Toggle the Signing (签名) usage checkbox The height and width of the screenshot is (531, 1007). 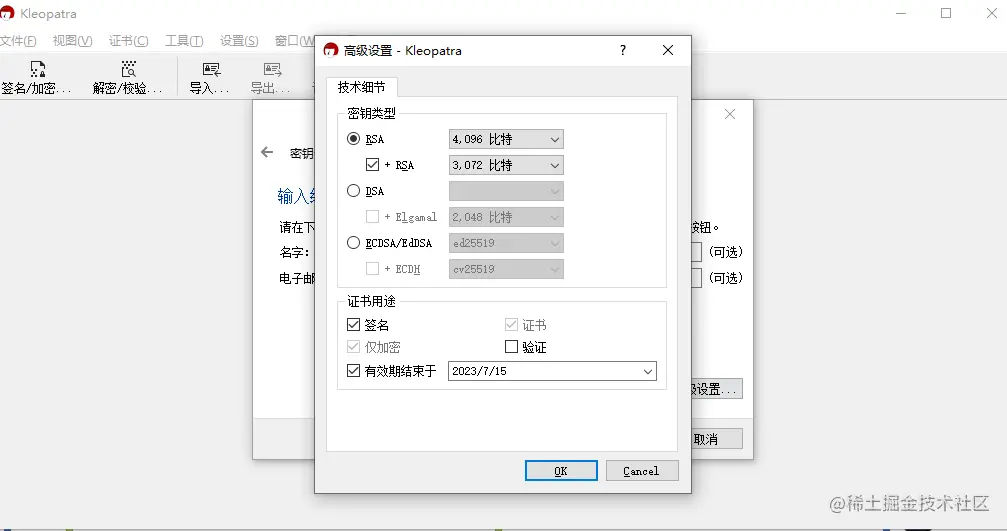[x=353, y=325]
